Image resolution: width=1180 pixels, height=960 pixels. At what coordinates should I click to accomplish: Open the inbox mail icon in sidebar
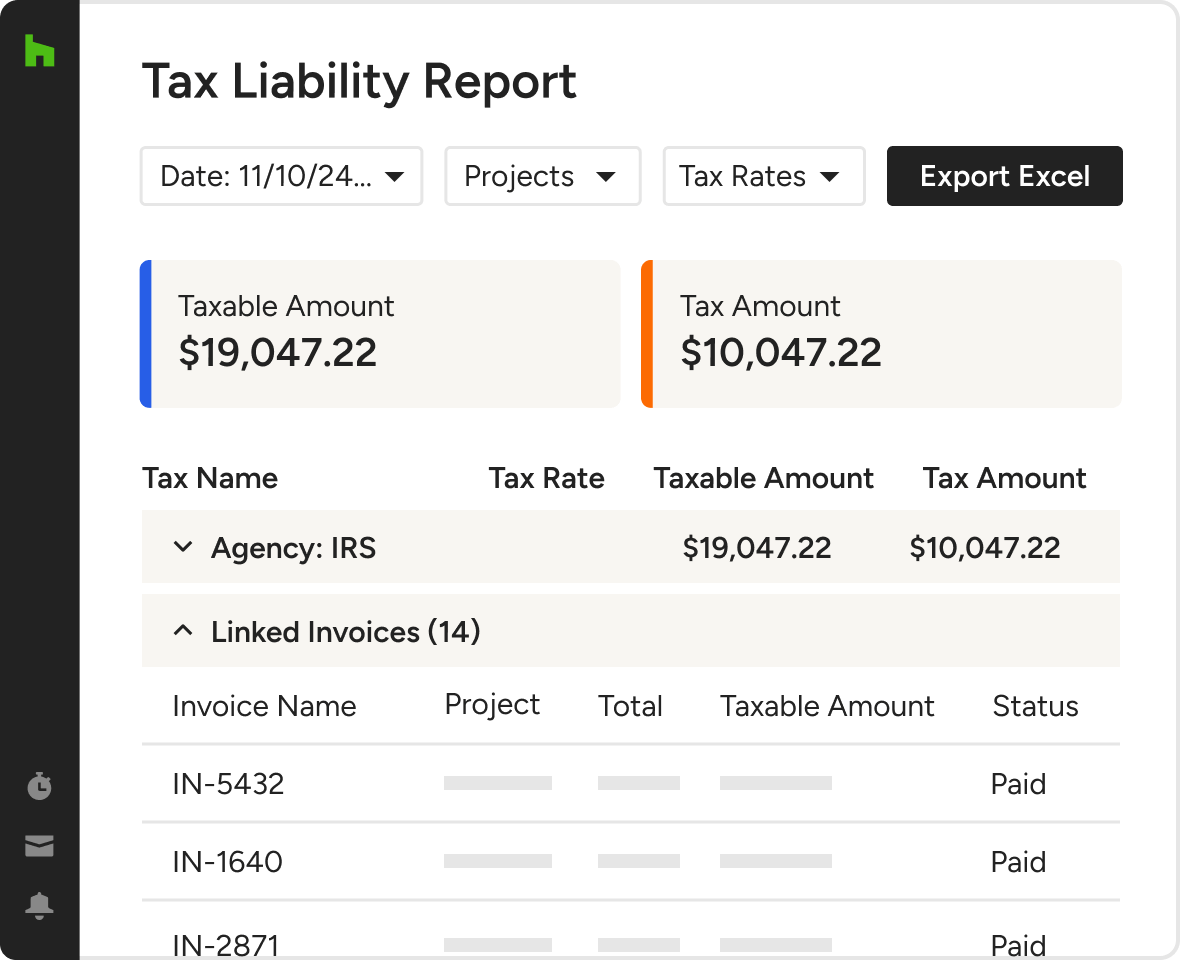tap(39, 847)
